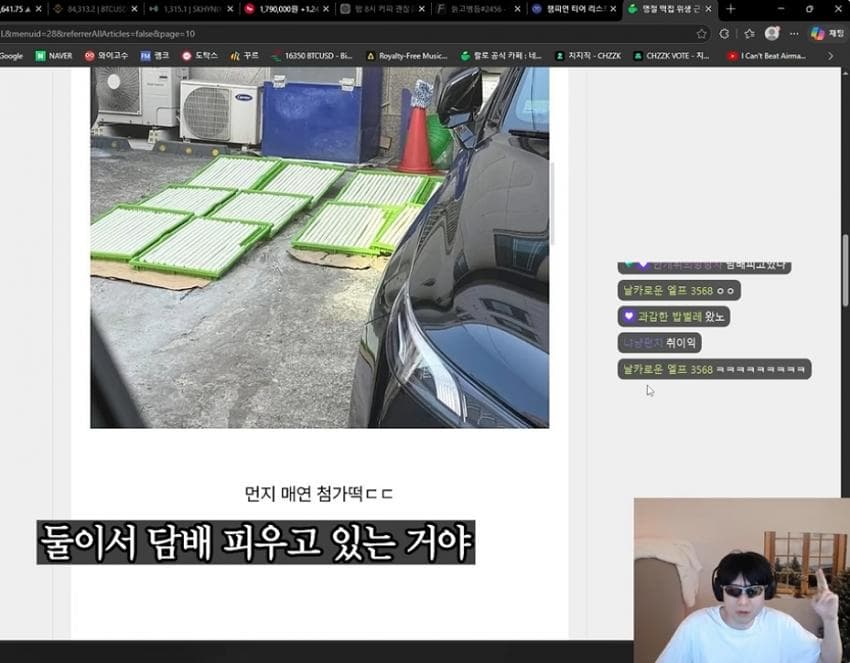Viewport: 850px width, 663px height.
Task: Click the caption 먼지 매연 첨가떡ㄷㄷ
Action: [319, 494]
